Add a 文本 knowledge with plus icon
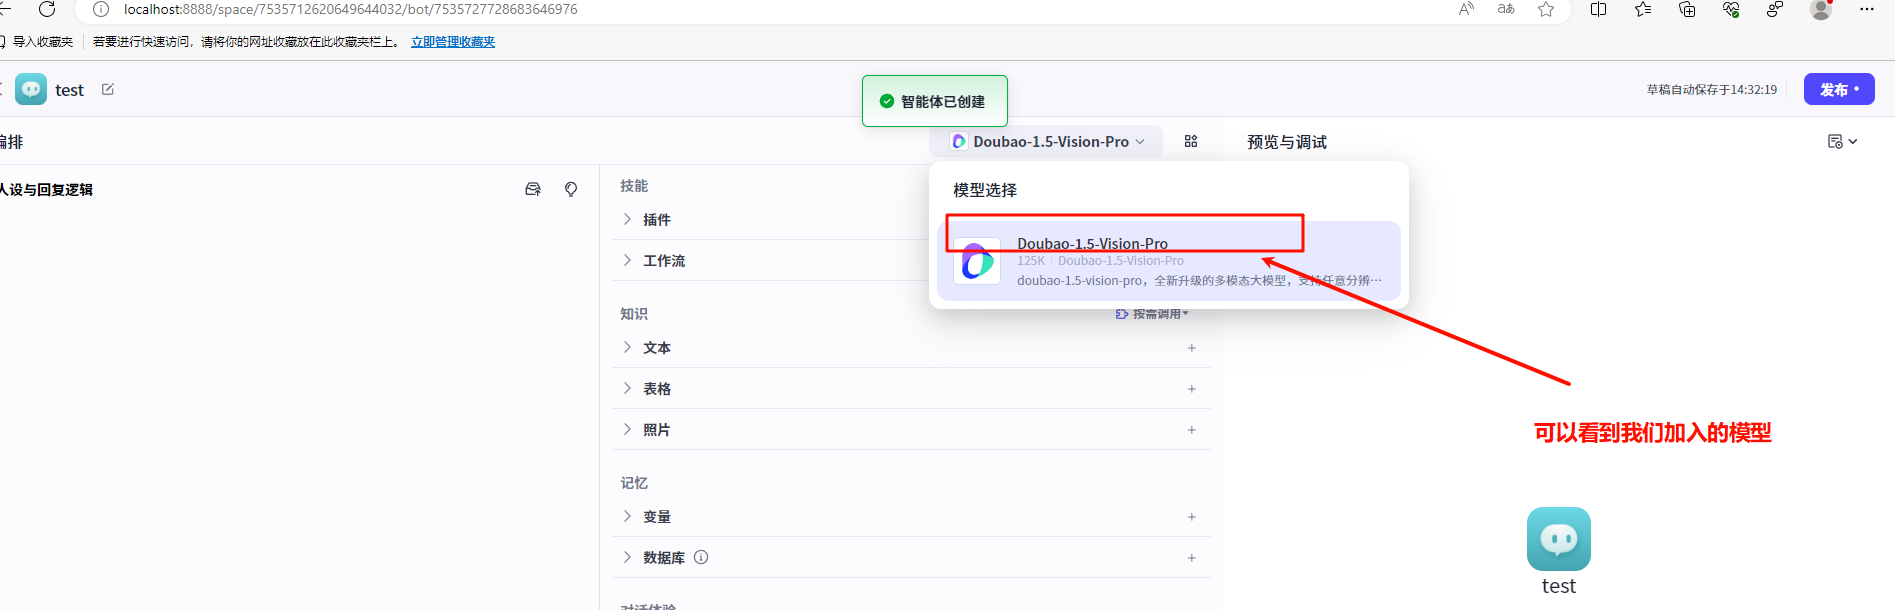This screenshot has height=610, width=1895. click(1192, 348)
